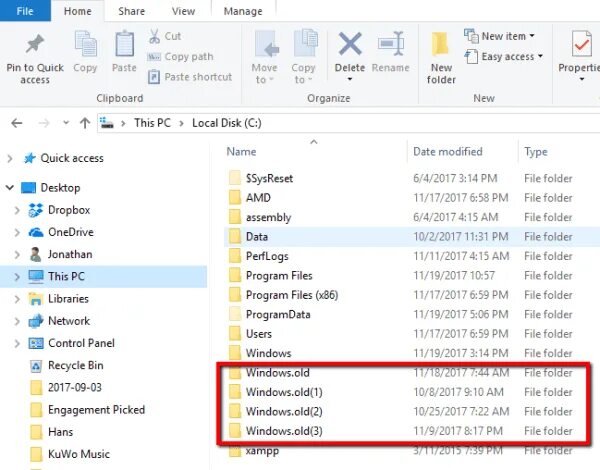Sort by the Type column header
Viewport: 600px width, 470px height.
[x=536, y=152]
